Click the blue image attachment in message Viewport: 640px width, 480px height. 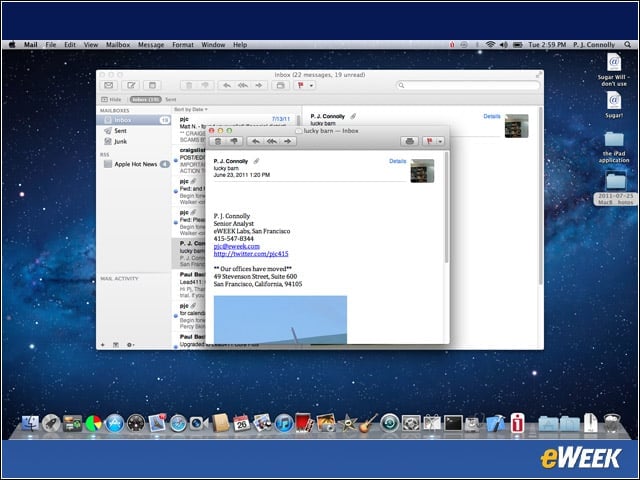click(x=280, y=320)
